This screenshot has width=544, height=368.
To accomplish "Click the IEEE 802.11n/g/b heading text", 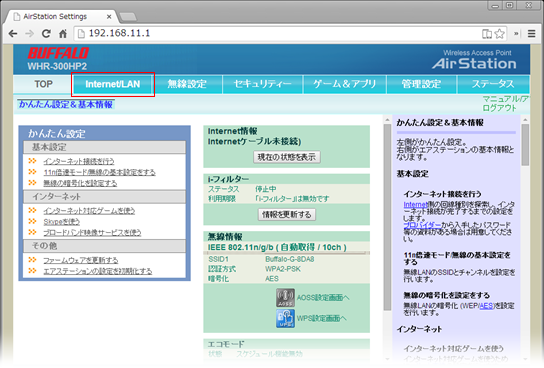I will pyautogui.click(x=277, y=247).
